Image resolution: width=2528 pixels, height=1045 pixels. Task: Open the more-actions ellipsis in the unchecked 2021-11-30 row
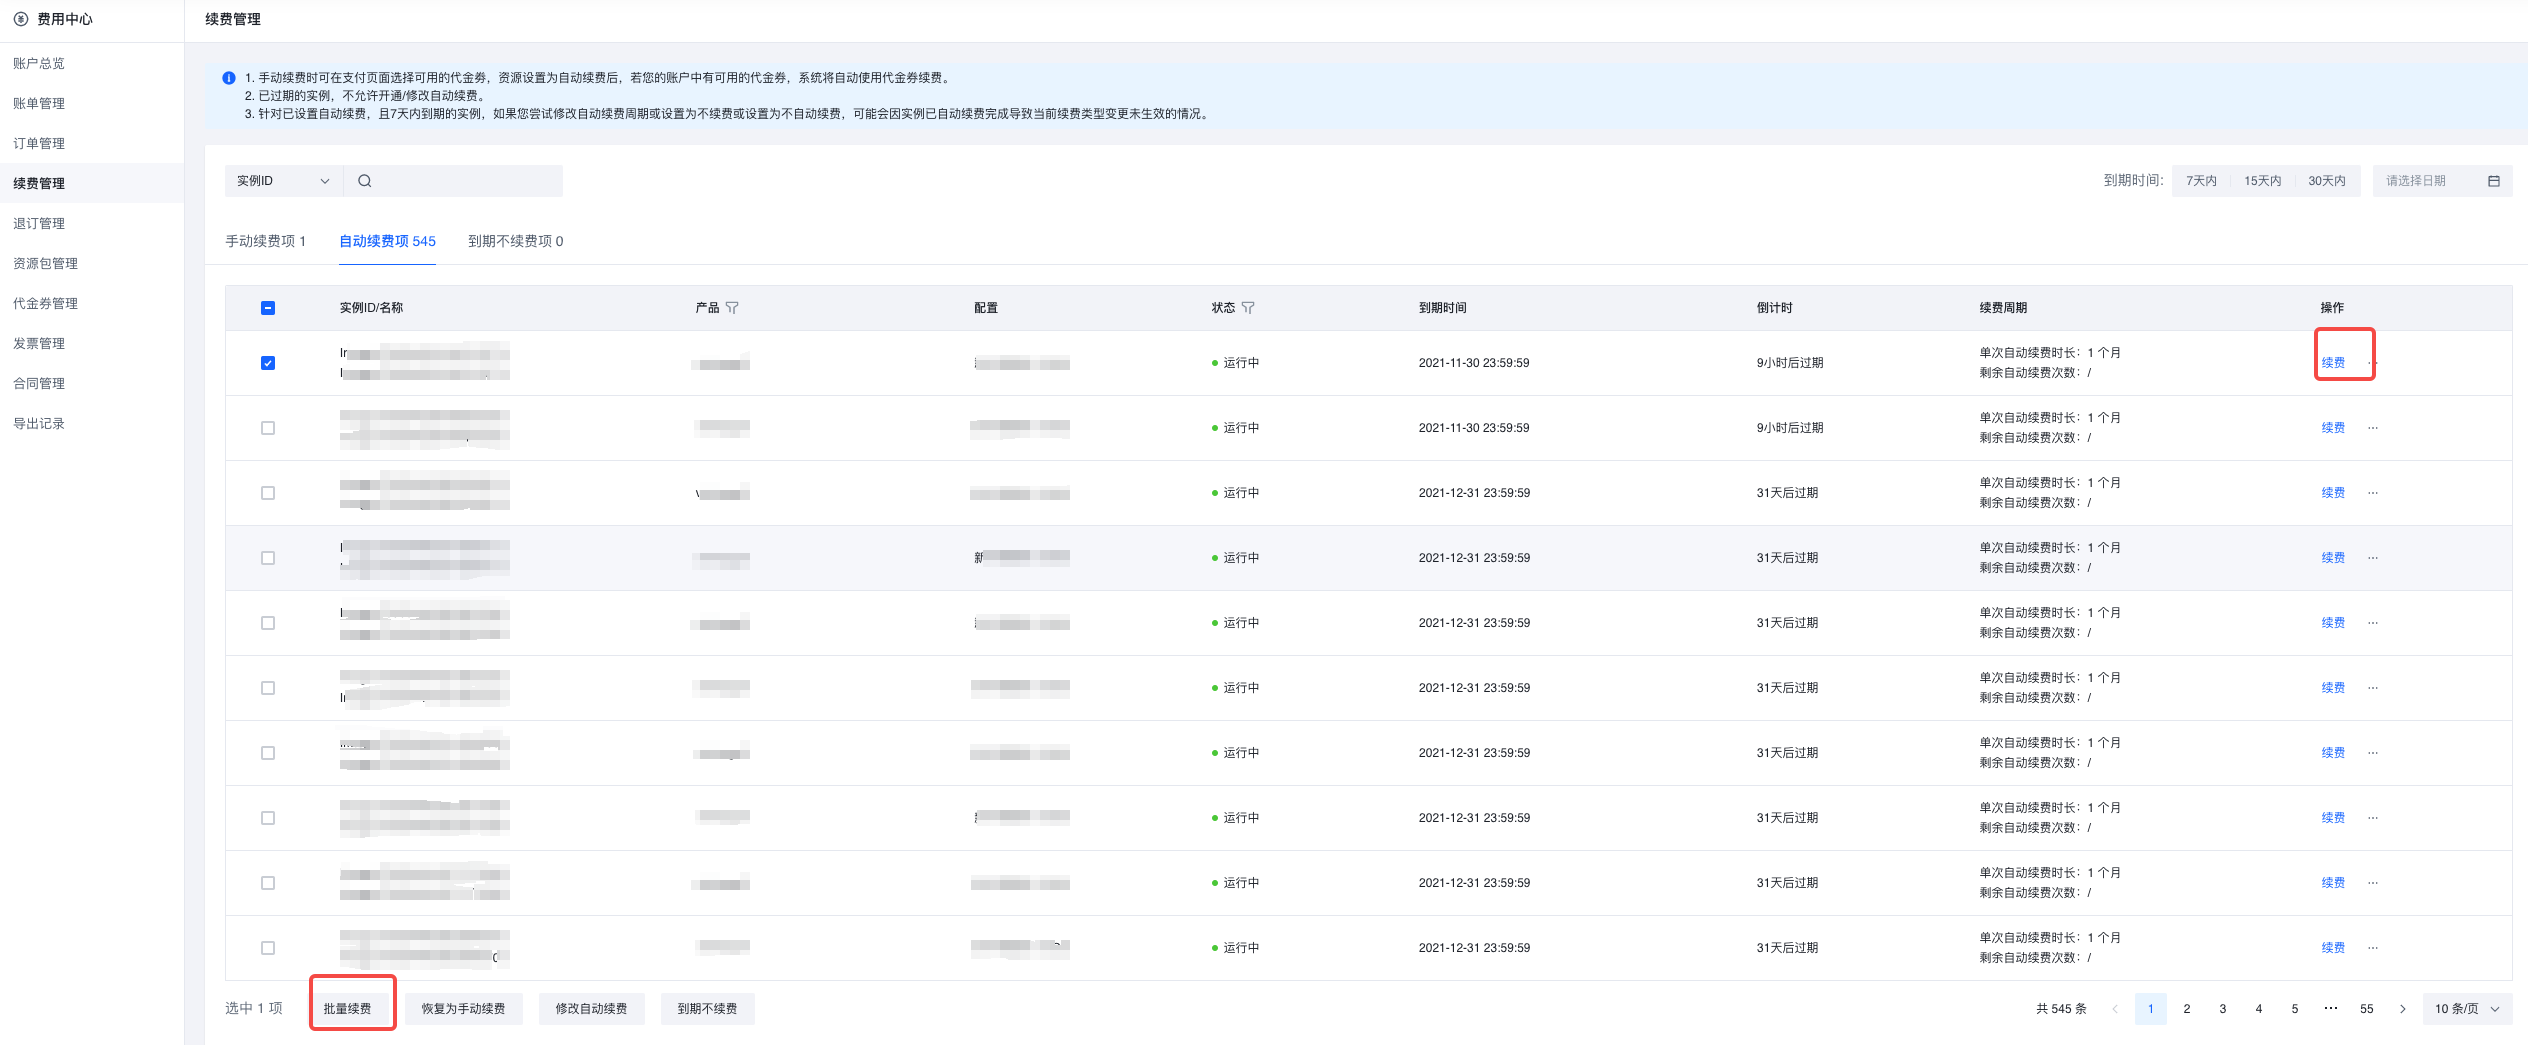[x=2373, y=428]
